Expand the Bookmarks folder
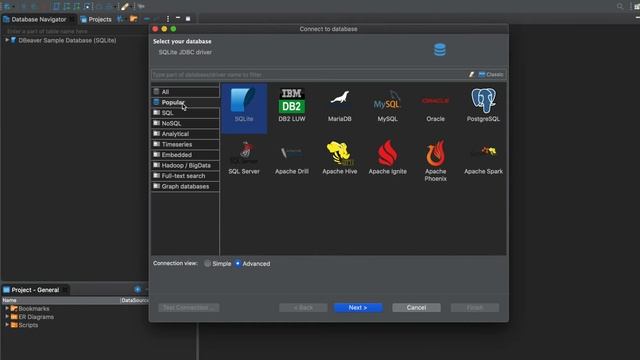Image resolution: width=640 pixels, height=360 pixels. [x=7, y=309]
